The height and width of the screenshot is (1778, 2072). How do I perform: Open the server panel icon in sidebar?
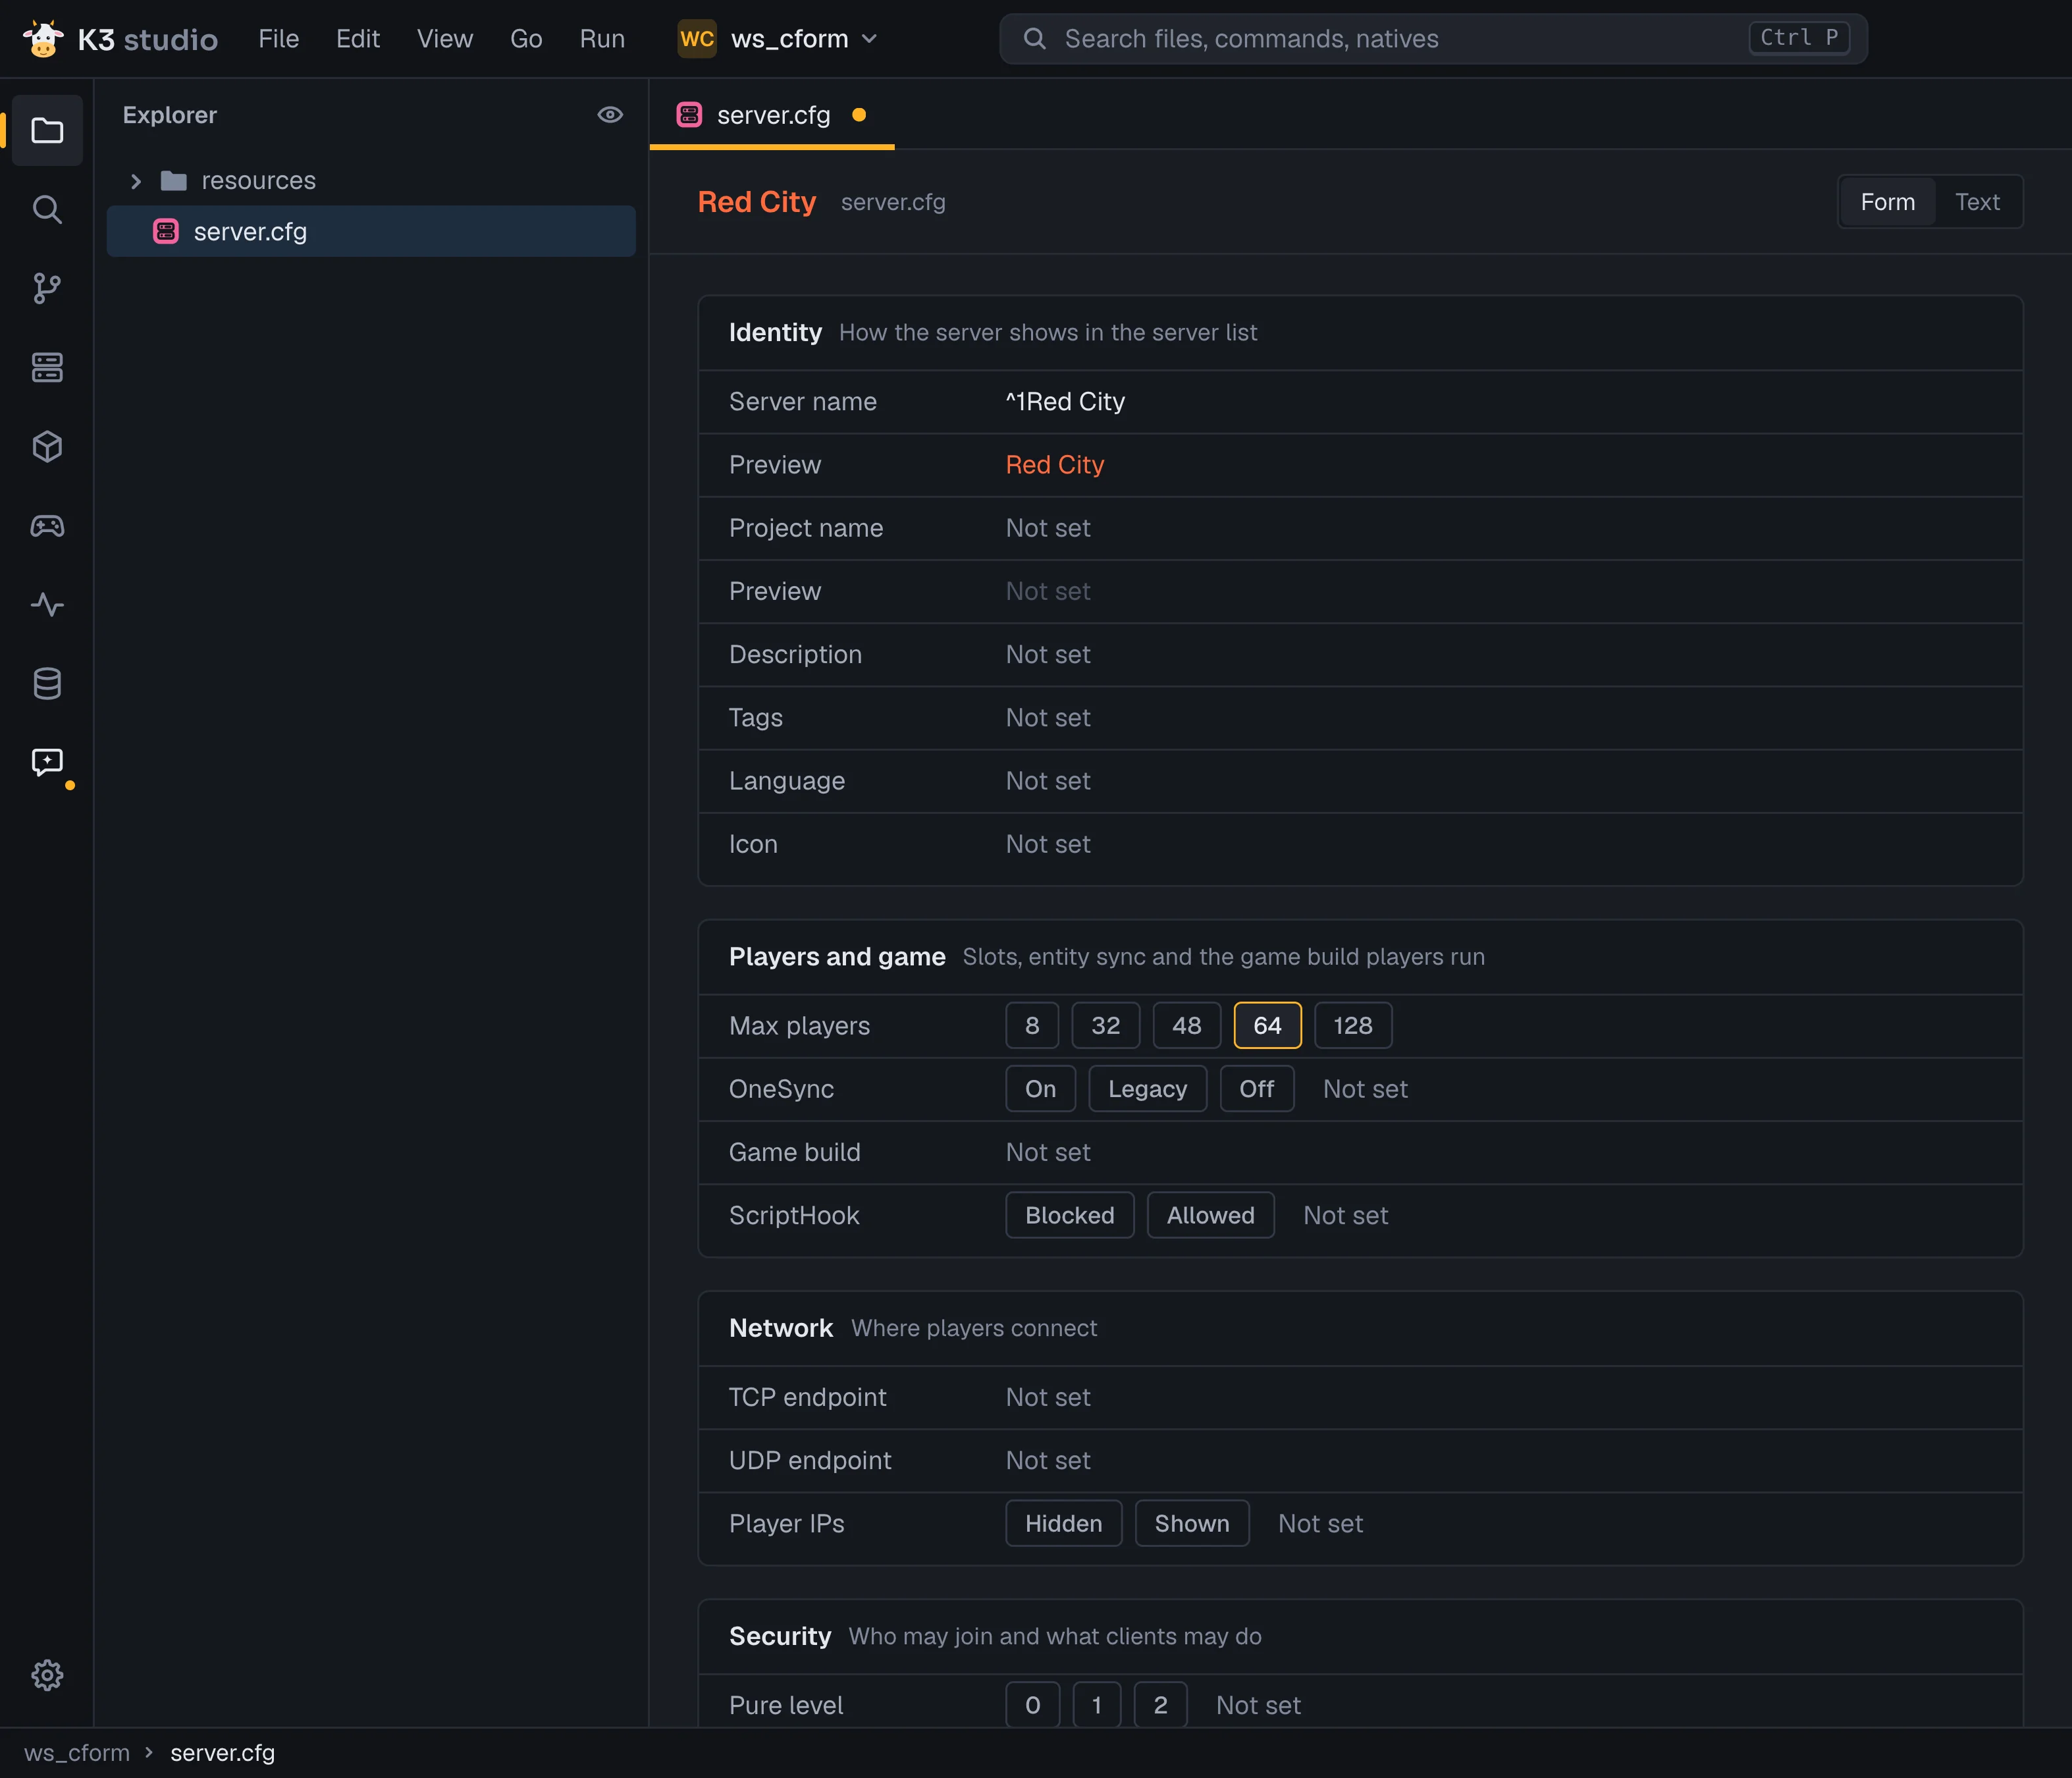click(47, 368)
